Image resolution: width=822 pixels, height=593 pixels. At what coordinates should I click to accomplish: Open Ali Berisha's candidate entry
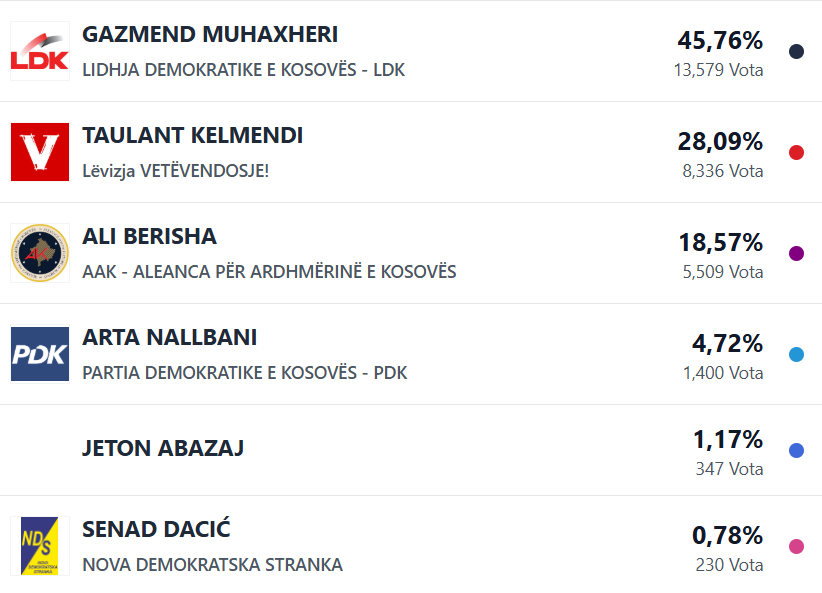point(149,237)
